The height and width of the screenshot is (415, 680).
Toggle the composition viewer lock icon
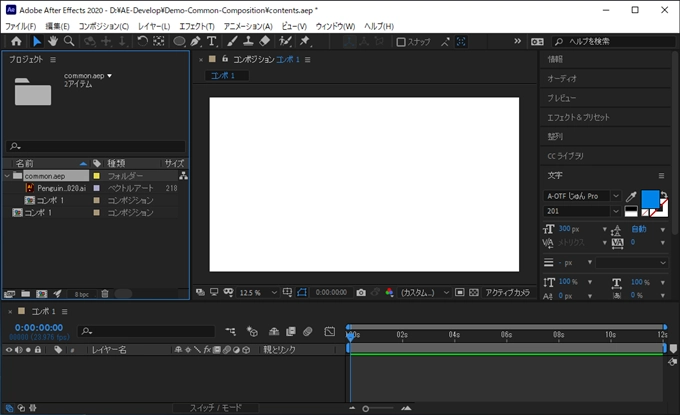pyautogui.click(x=225, y=59)
